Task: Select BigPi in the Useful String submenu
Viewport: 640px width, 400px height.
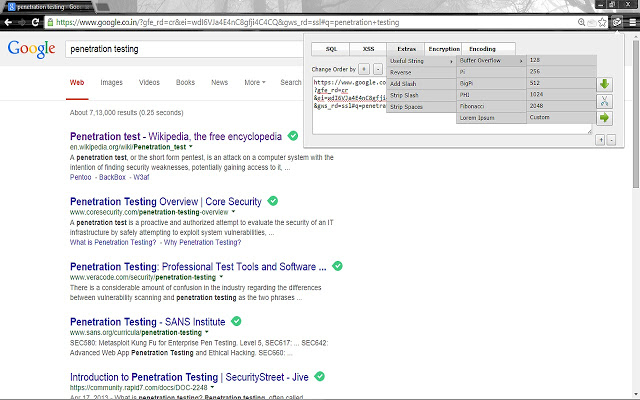Action: (491, 83)
